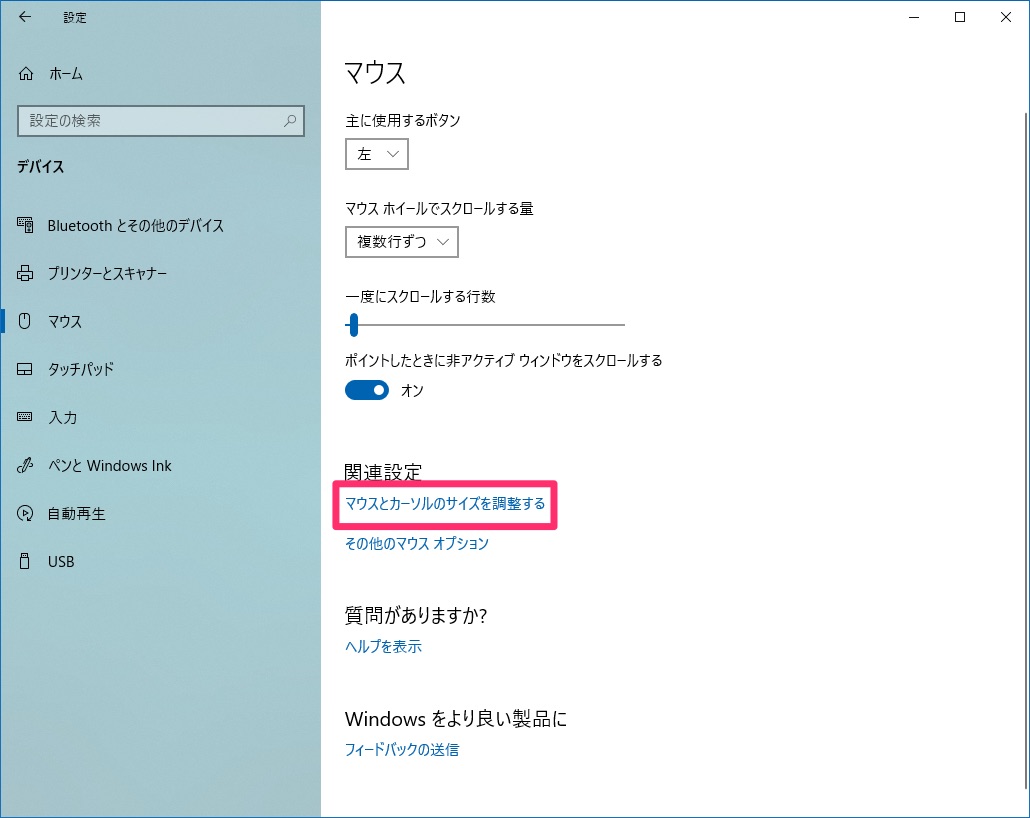Click the printer icon in sidebar
Viewport: 1030px width, 818px height.
pos(25,273)
